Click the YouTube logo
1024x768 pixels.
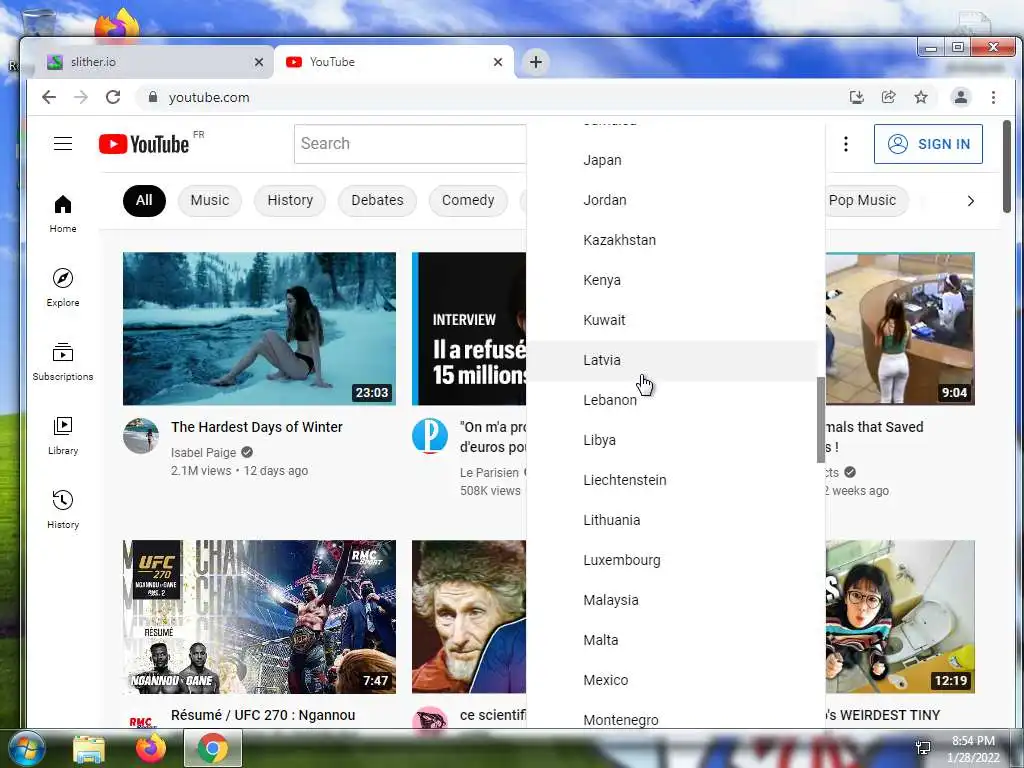click(x=144, y=144)
